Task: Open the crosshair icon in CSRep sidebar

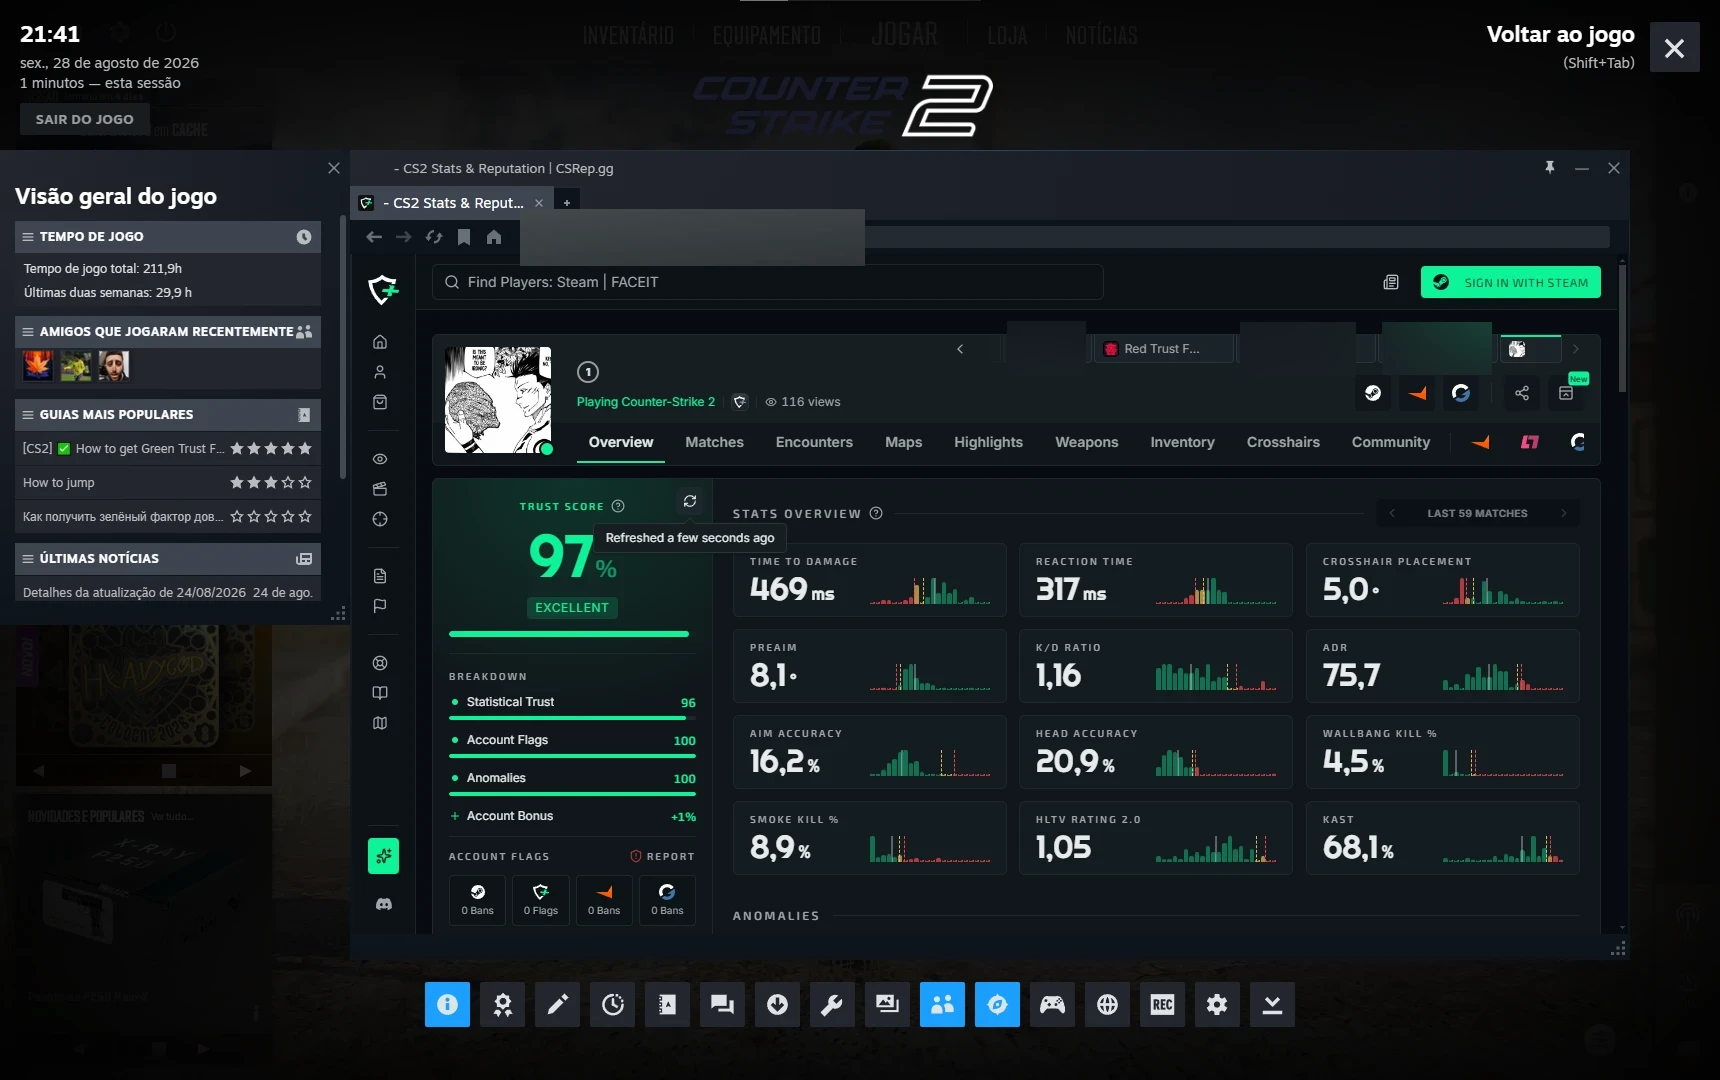Action: tap(380, 519)
